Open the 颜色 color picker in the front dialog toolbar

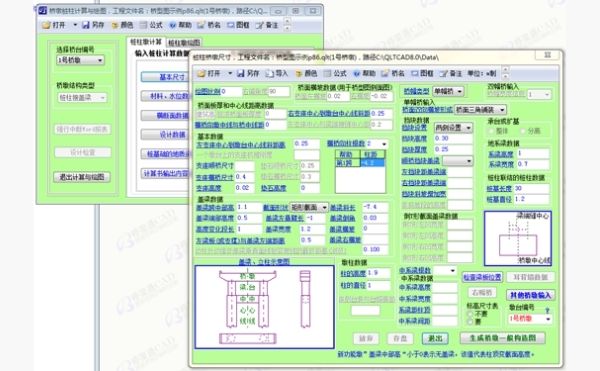pos(306,73)
